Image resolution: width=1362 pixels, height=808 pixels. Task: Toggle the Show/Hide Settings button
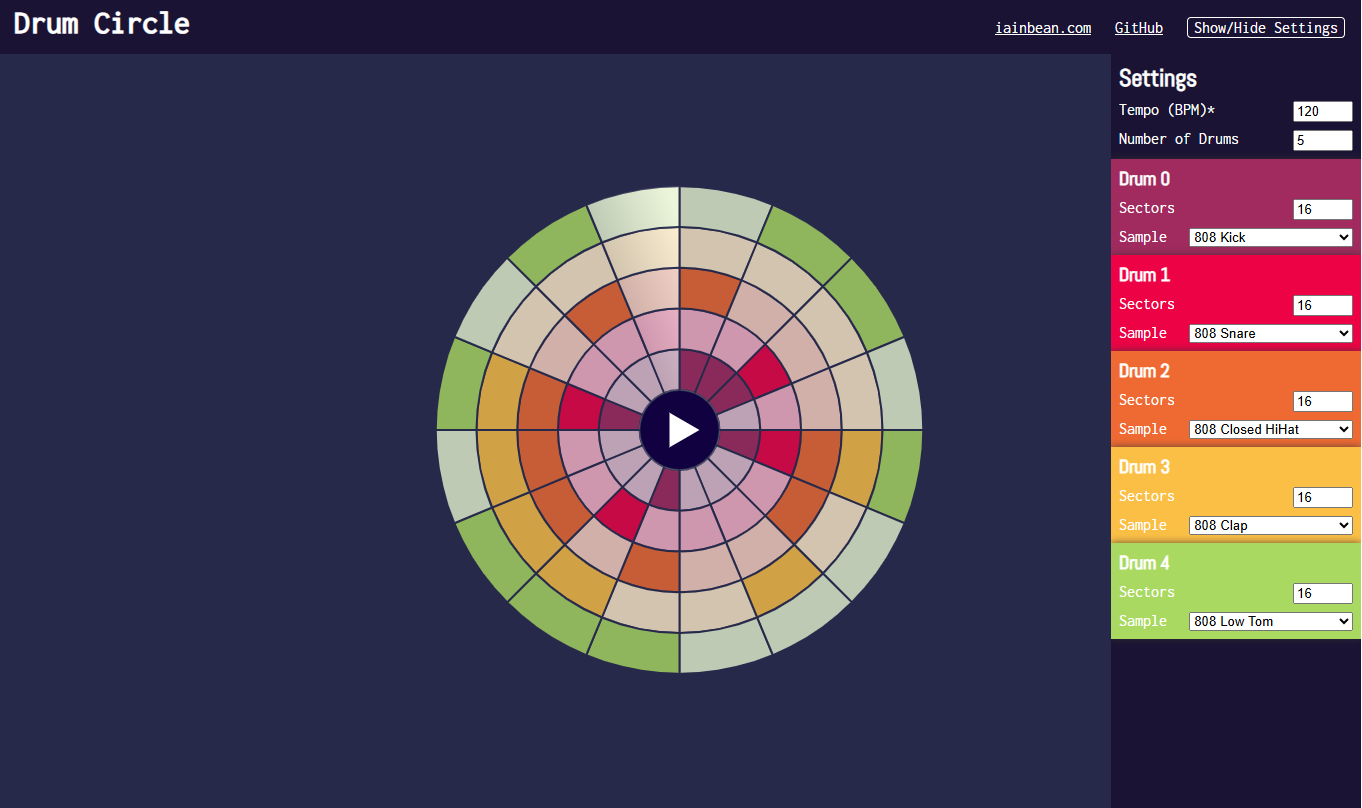pos(1265,28)
